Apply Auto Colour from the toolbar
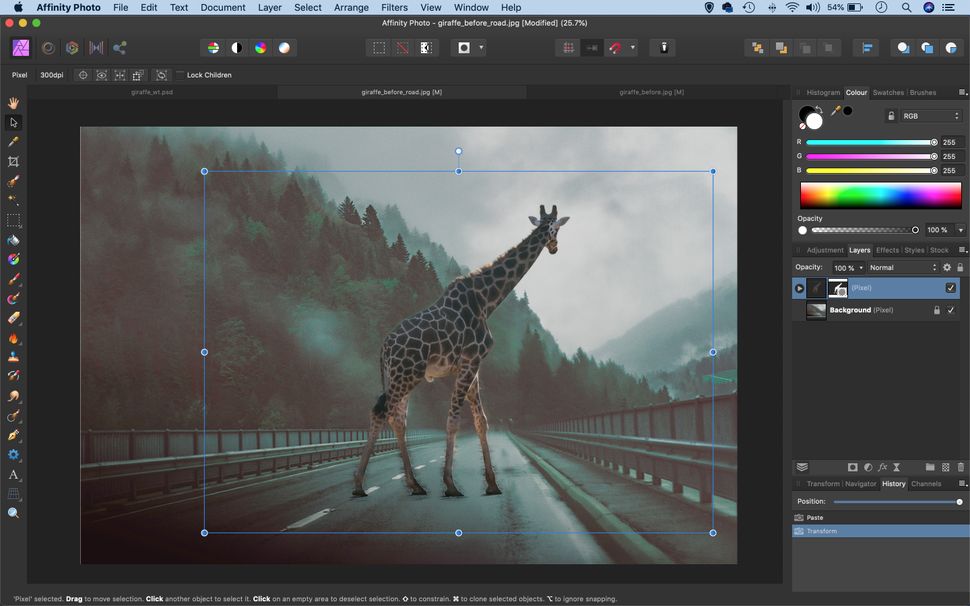The width and height of the screenshot is (970, 606). [x=260, y=47]
